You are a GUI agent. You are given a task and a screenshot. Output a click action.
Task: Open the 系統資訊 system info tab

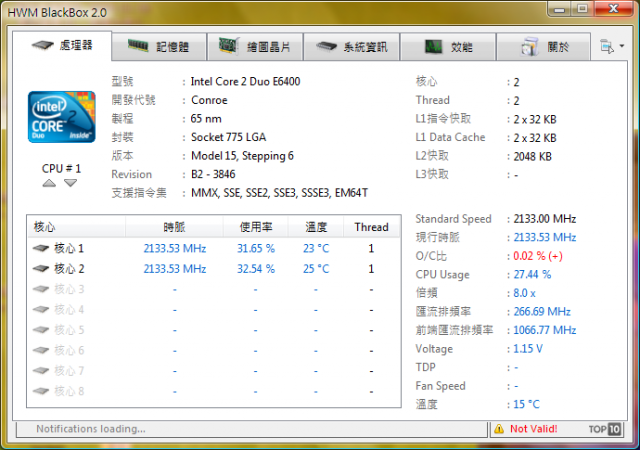[351, 47]
